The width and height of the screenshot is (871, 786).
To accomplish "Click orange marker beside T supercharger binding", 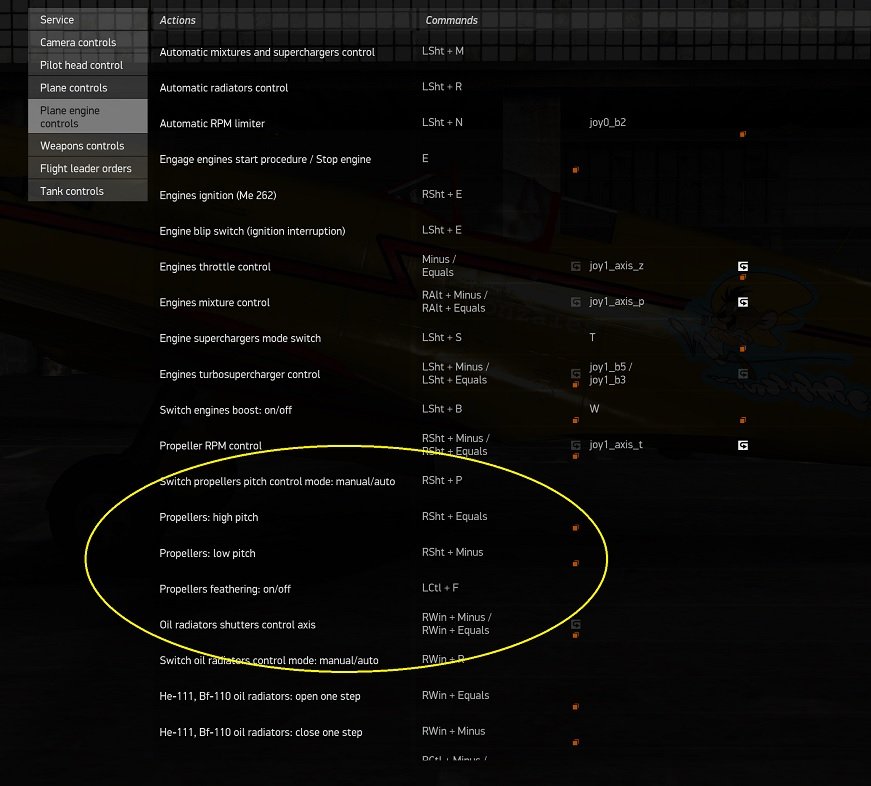I will (x=743, y=349).
